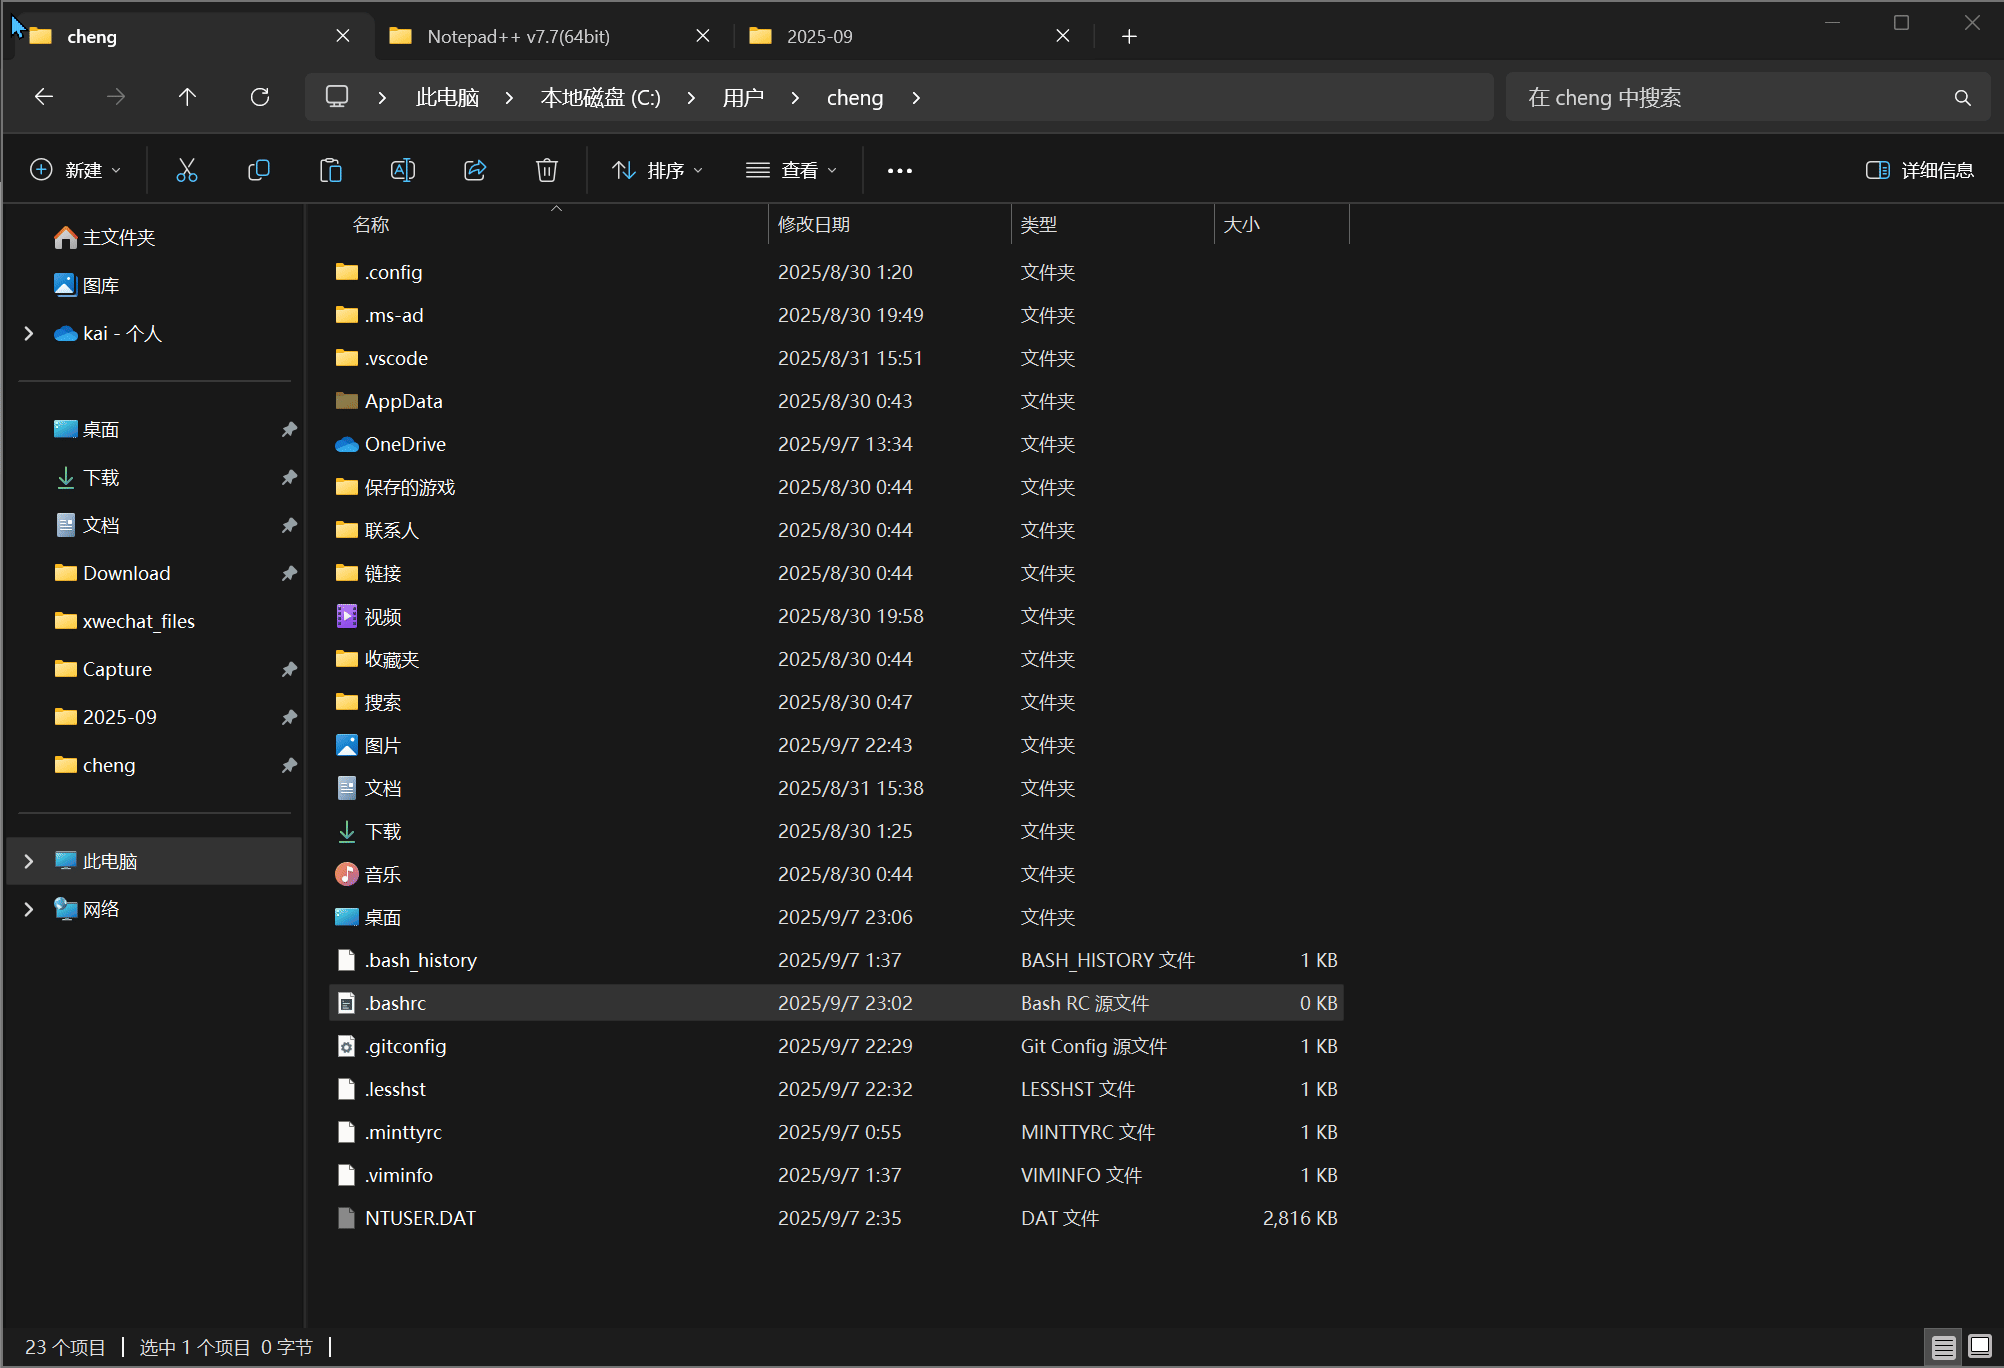Switch to the Notepad++ tab
Screen dimensions: 2004x1368
(519, 35)
